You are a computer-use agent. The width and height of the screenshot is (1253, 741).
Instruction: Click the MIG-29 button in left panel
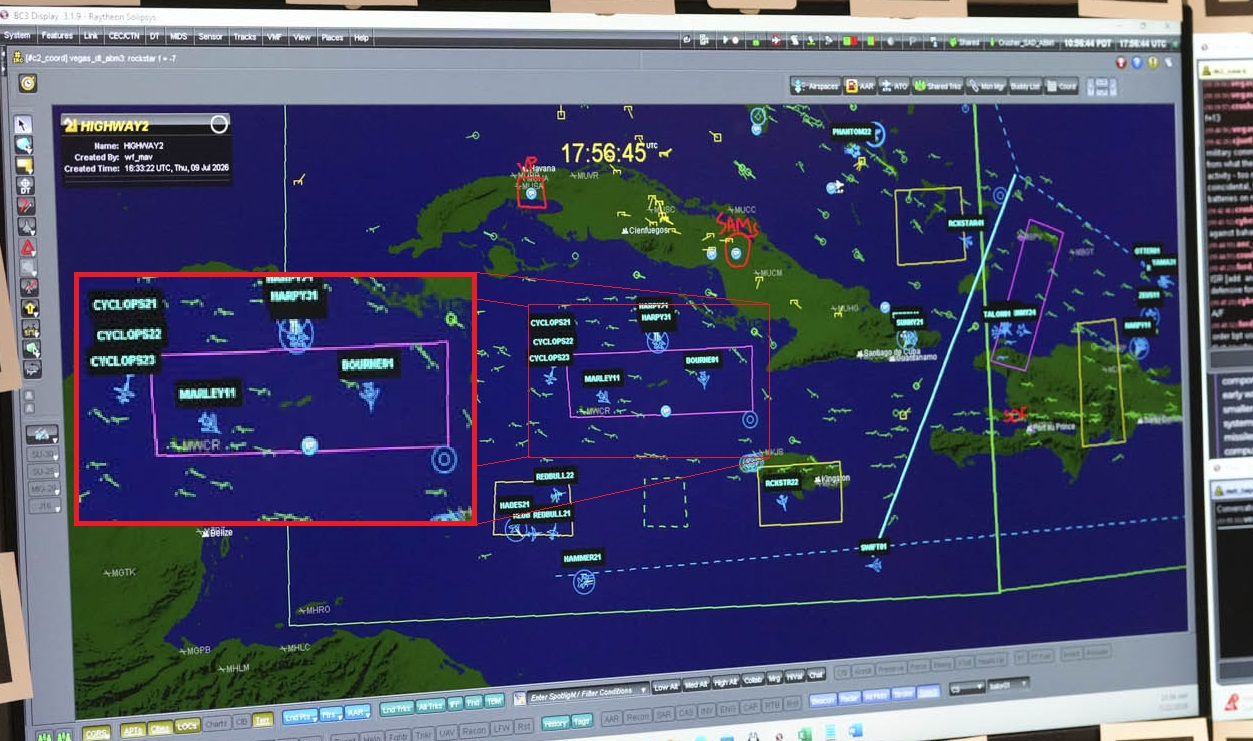43,489
